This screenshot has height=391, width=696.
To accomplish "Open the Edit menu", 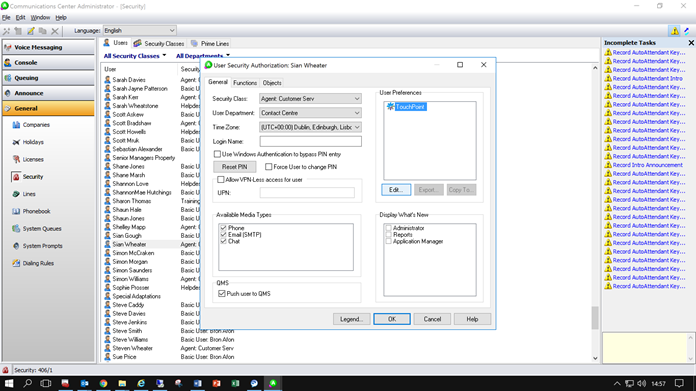I will pos(20,17).
